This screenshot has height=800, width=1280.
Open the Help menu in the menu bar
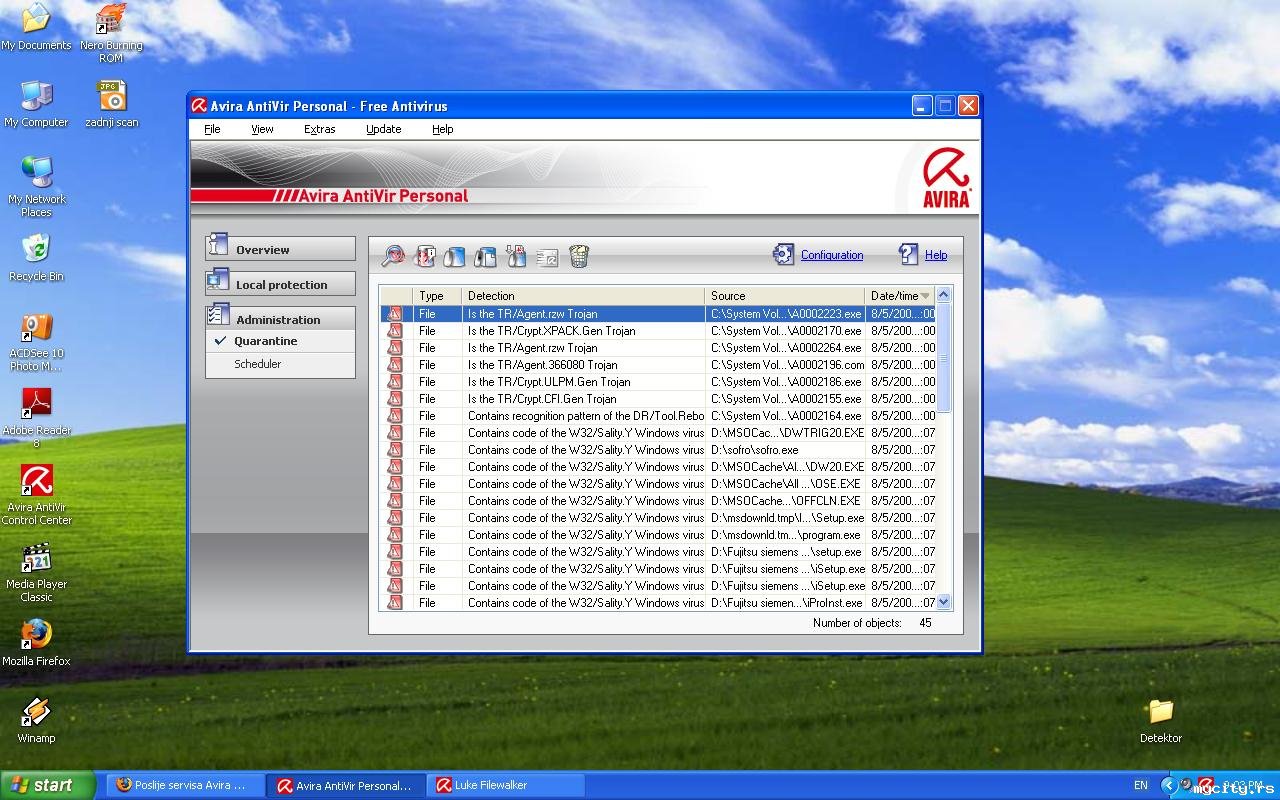442,129
